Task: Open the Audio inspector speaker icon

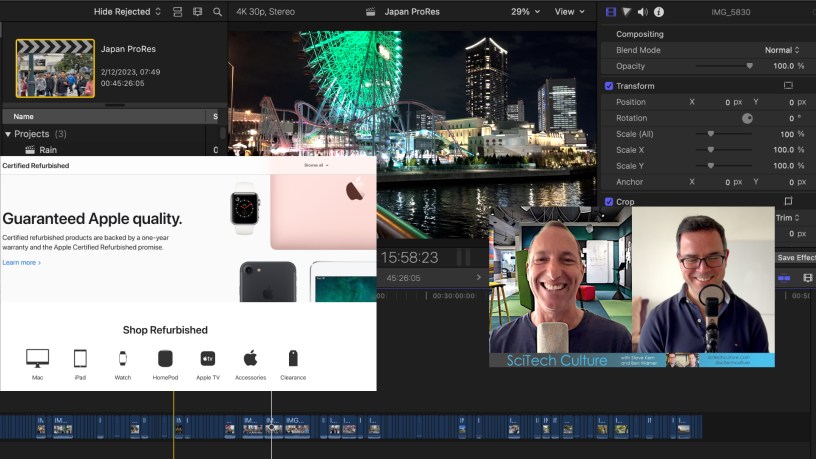Action: [642, 12]
